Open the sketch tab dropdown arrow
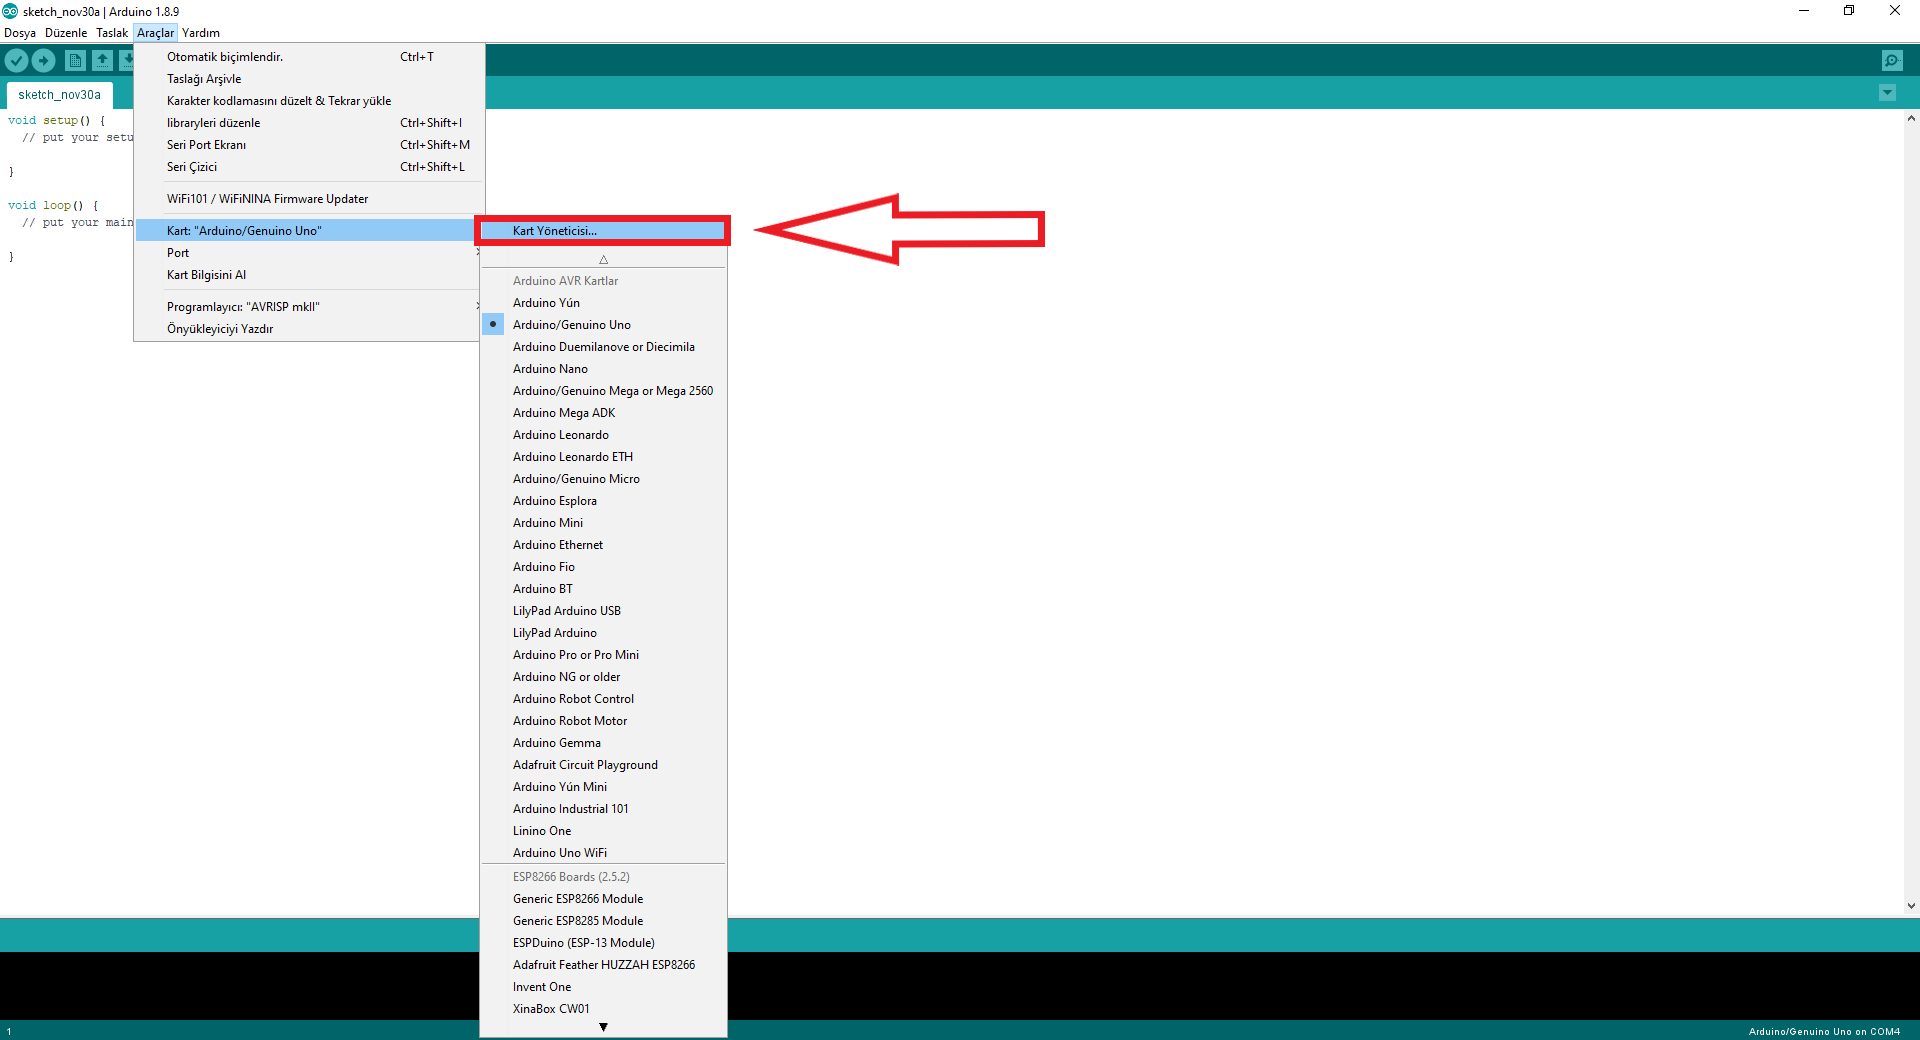Viewport: 1920px width, 1040px height. click(1887, 92)
